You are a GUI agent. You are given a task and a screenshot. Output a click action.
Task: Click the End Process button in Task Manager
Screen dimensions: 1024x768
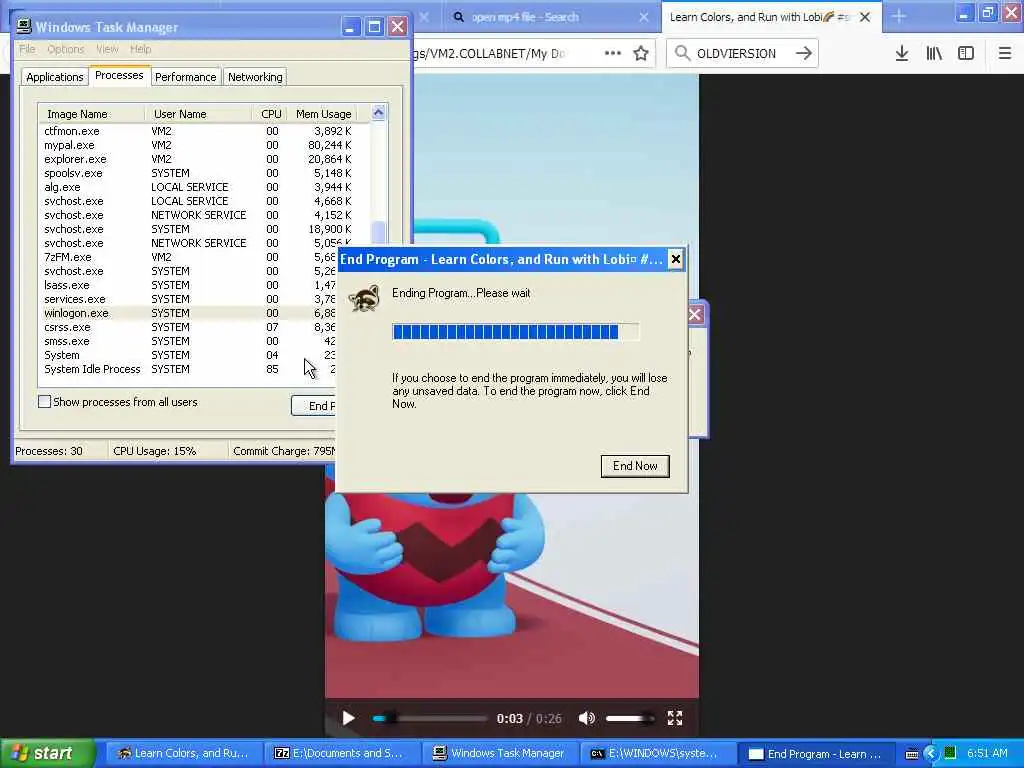coord(313,406)
